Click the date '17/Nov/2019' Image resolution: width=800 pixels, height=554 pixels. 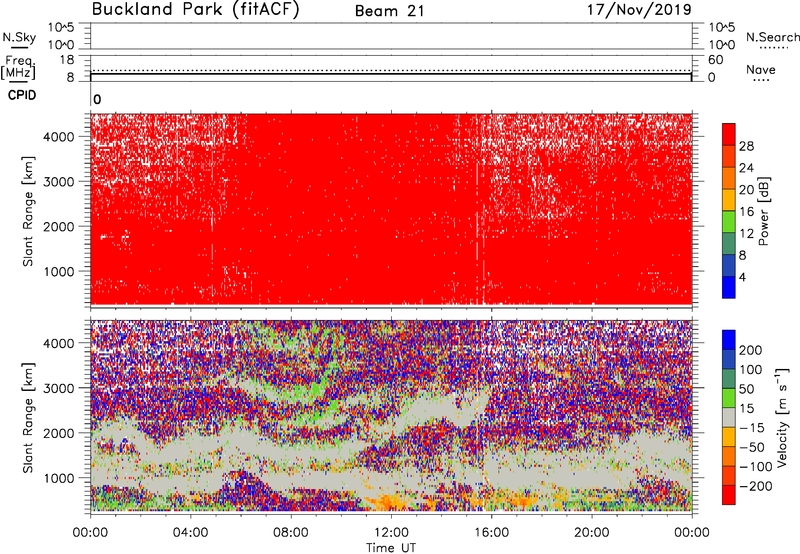click(639, 9)
